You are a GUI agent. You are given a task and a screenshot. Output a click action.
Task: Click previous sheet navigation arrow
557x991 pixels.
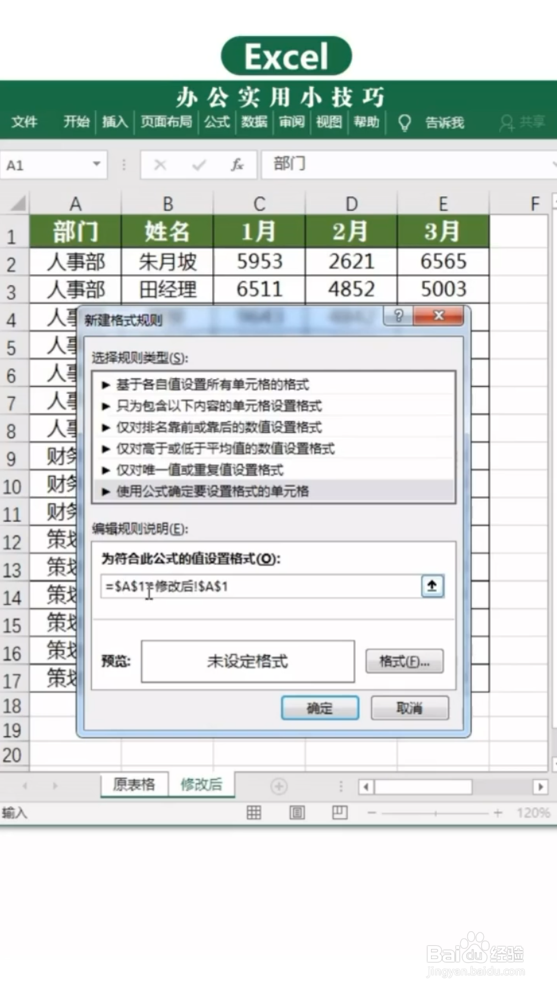click(x=25, y=786)
